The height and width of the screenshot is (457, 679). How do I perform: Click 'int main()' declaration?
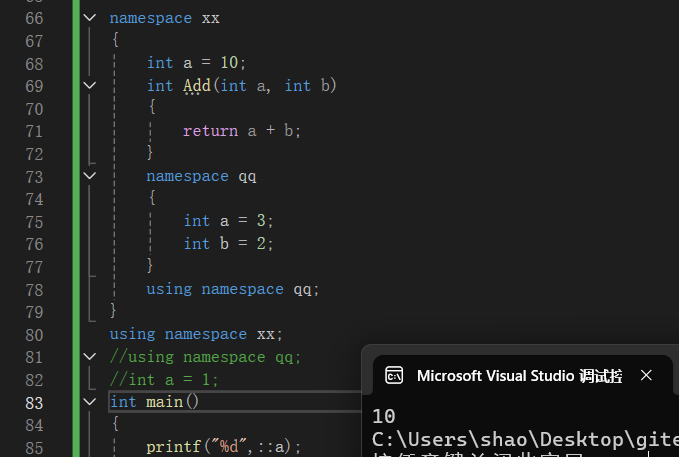click(154, 402)
